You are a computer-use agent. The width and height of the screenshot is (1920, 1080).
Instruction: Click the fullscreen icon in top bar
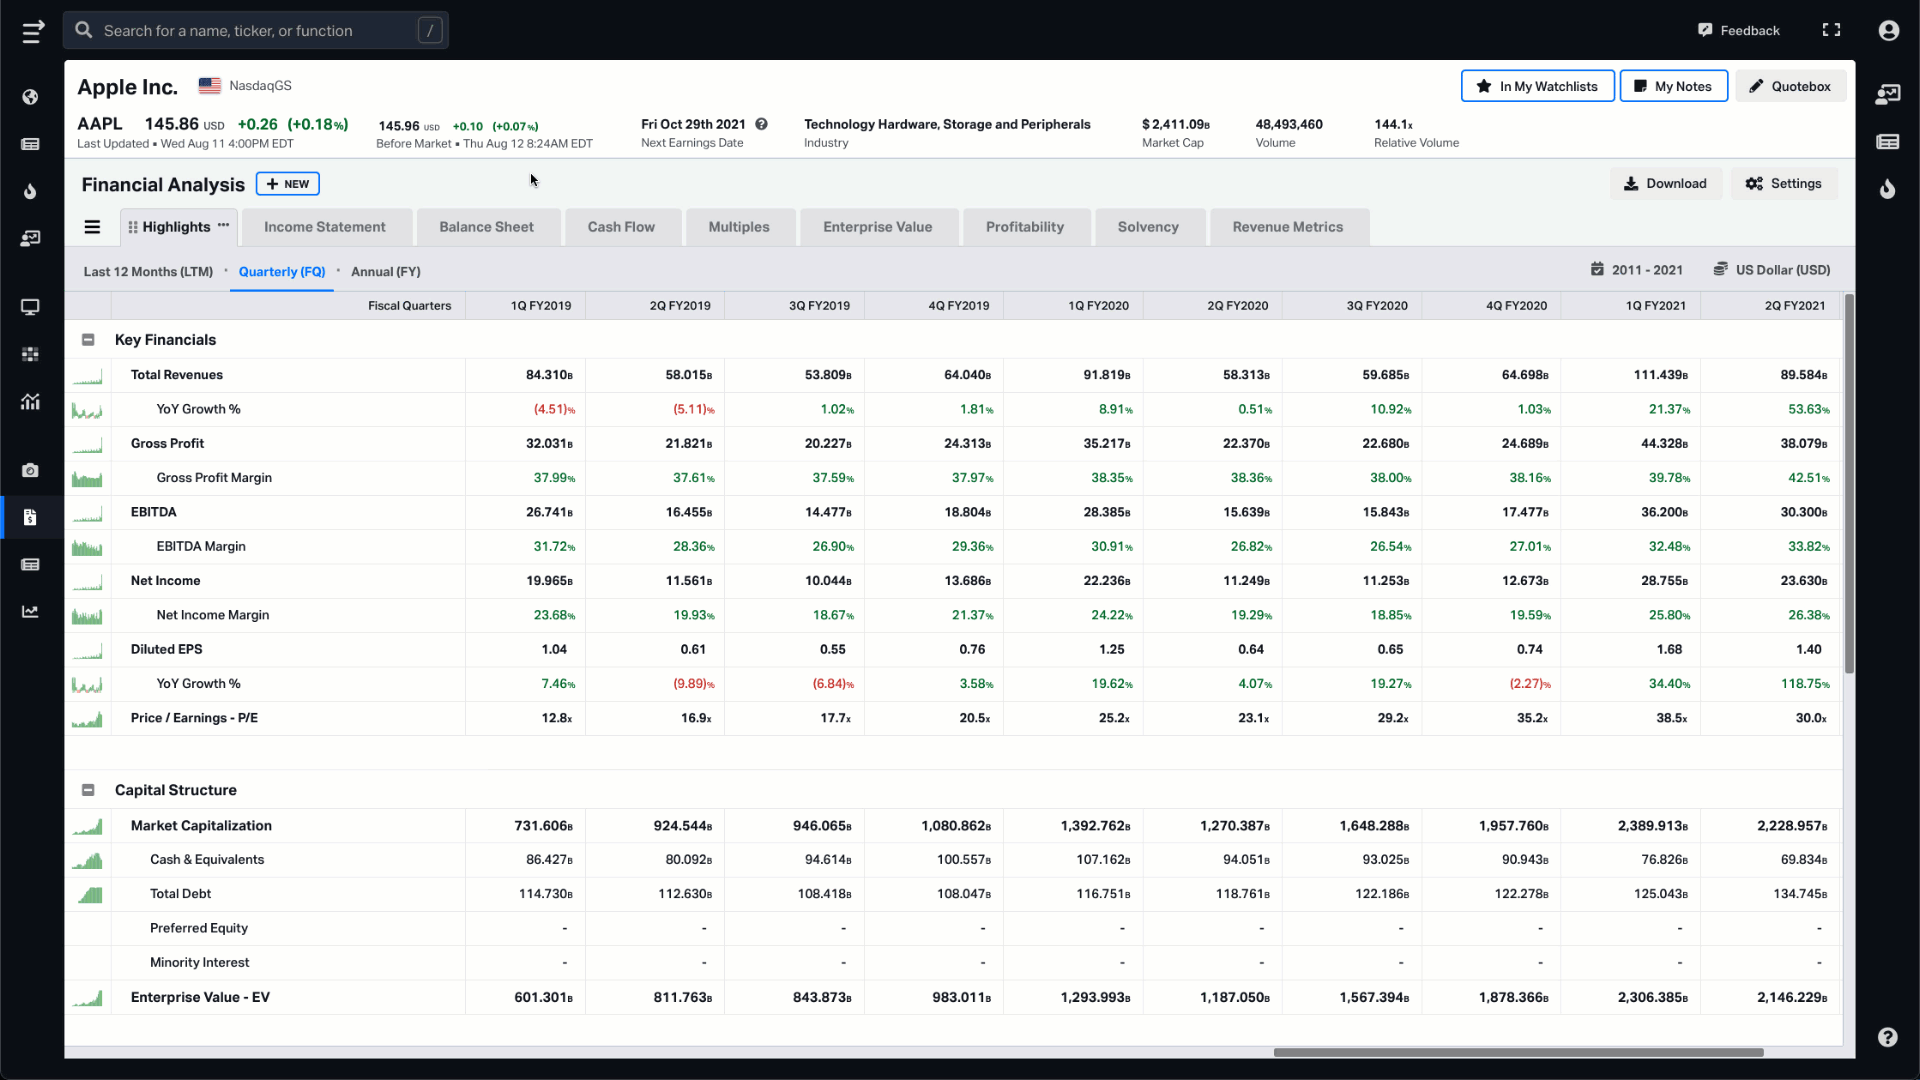point(1831,30)
